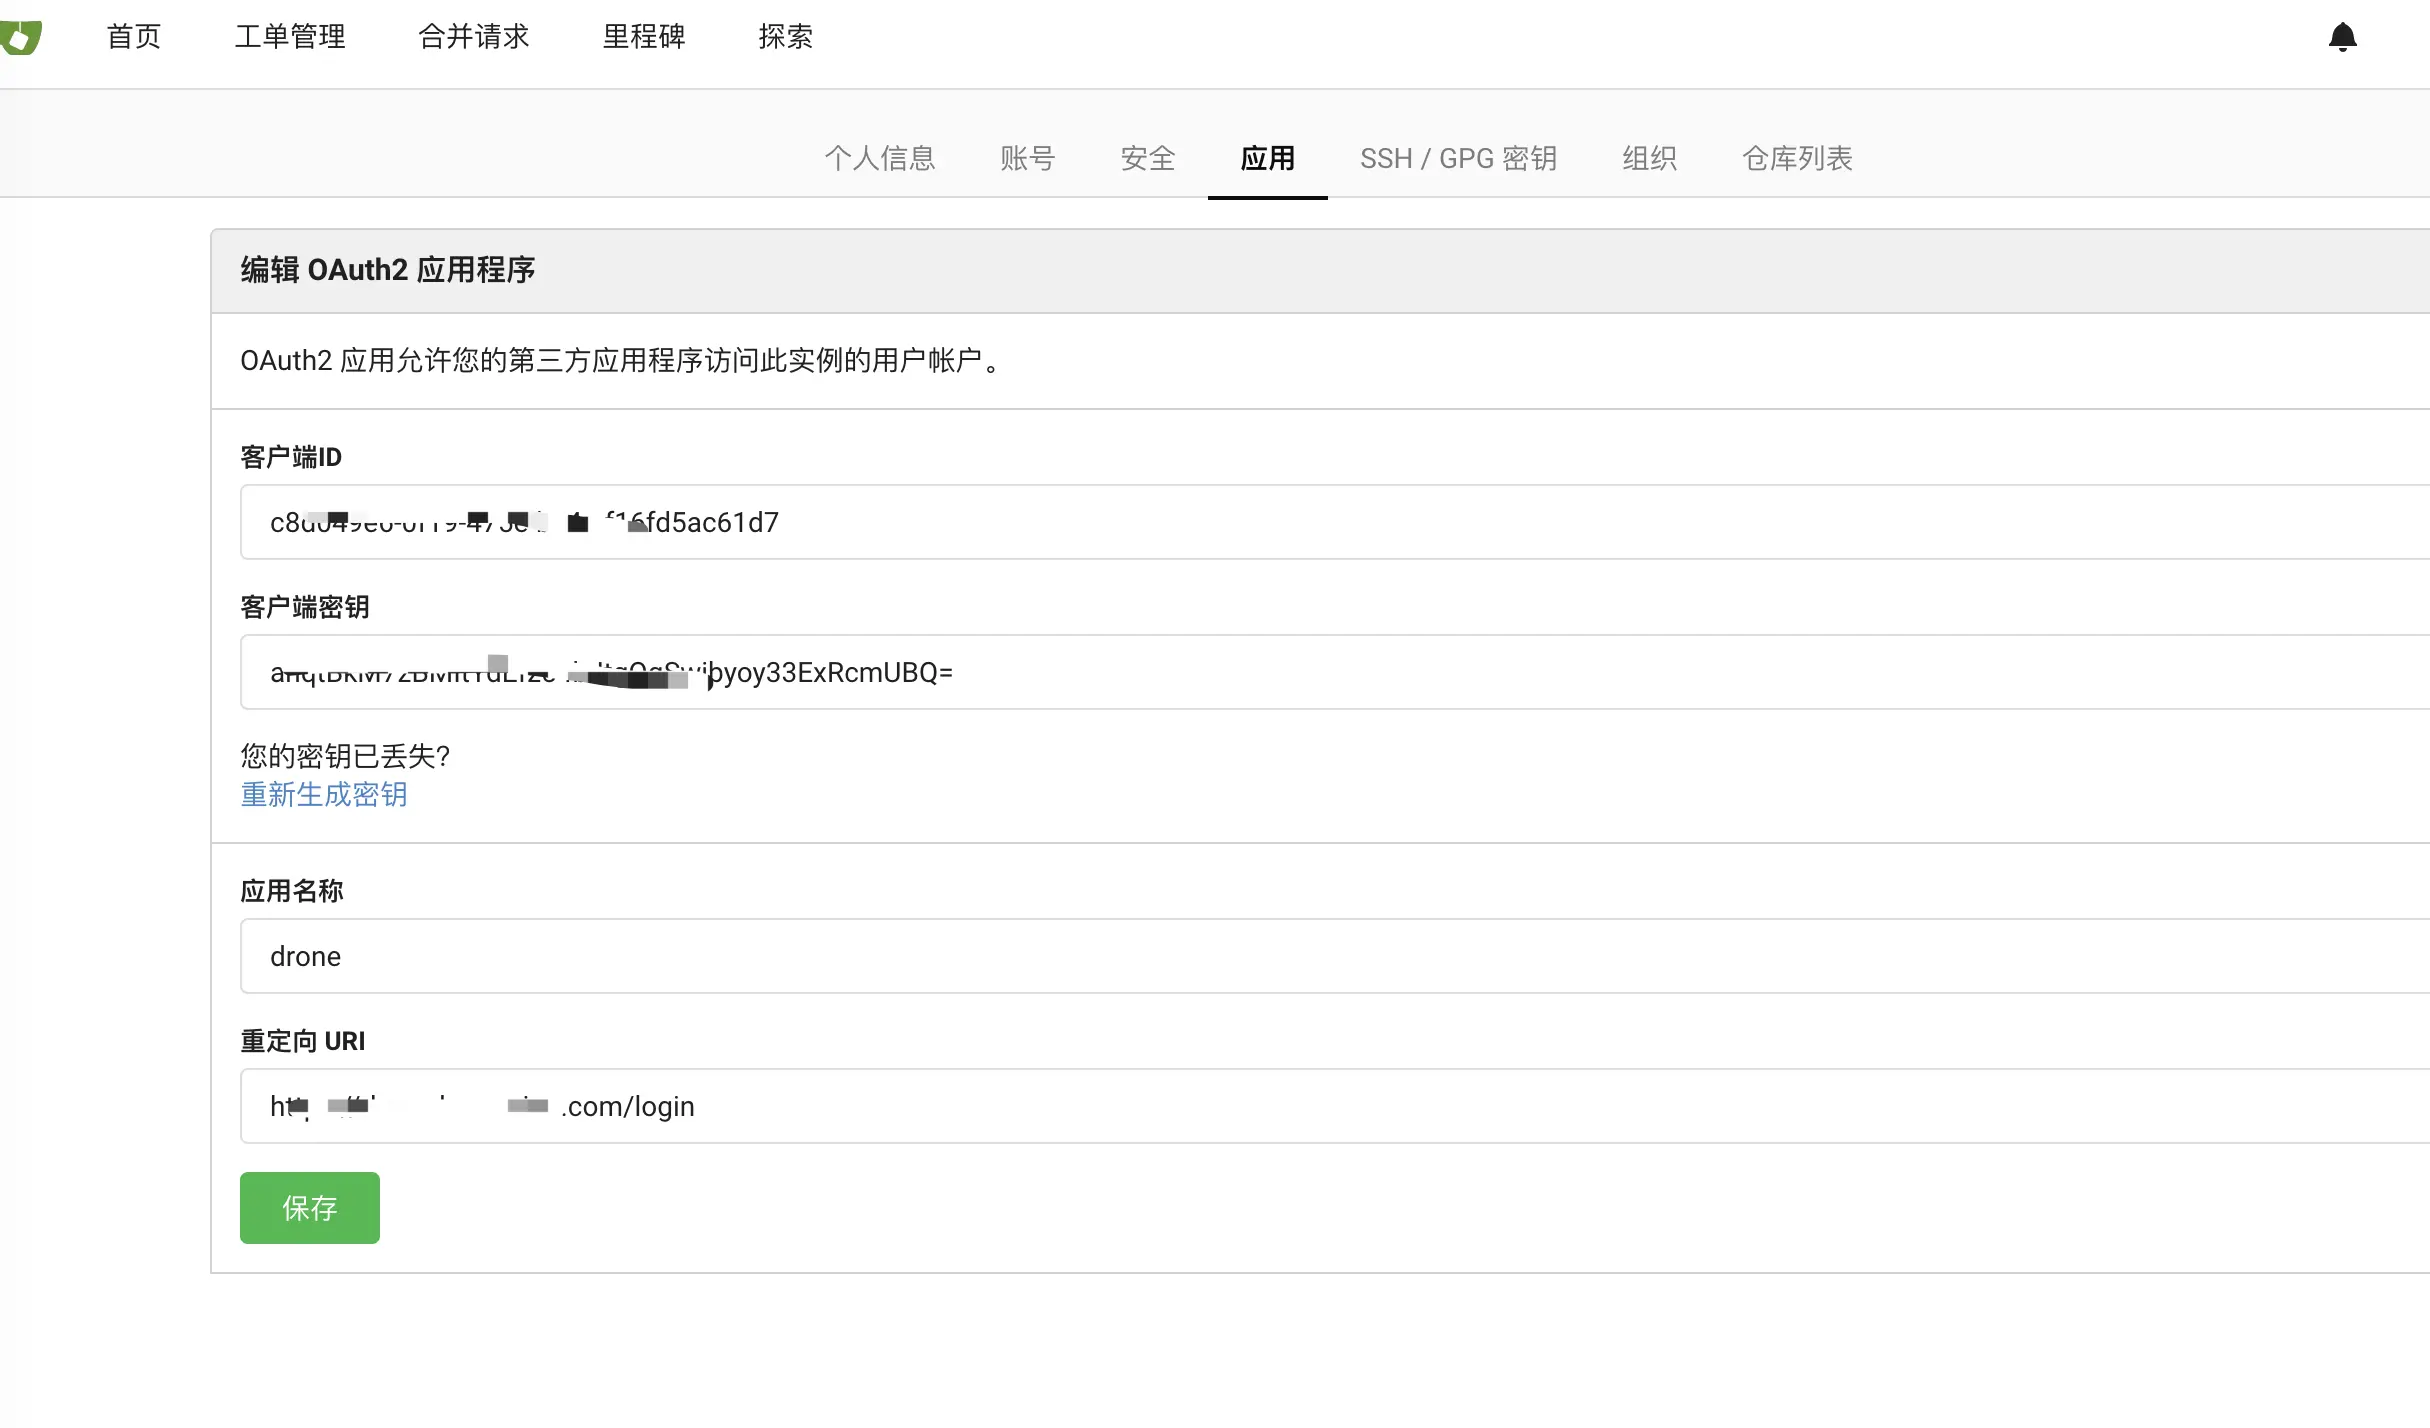2430x1428 pixels.
Task: Open 合并请求 in the navigation bar
Action: [473, 37]
